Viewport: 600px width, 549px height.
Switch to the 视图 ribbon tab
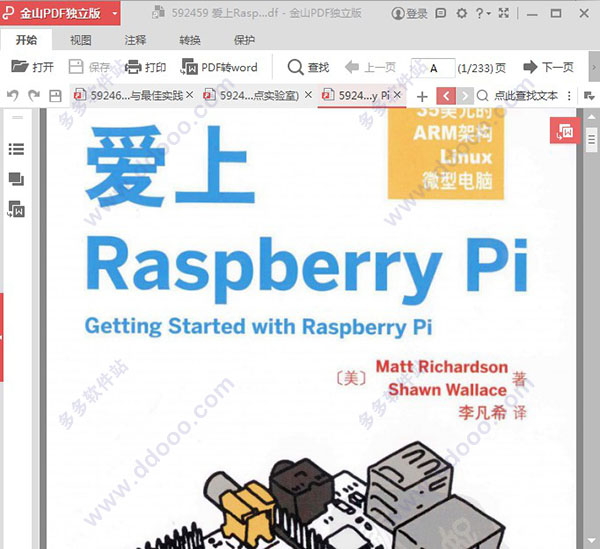[81, 40]
